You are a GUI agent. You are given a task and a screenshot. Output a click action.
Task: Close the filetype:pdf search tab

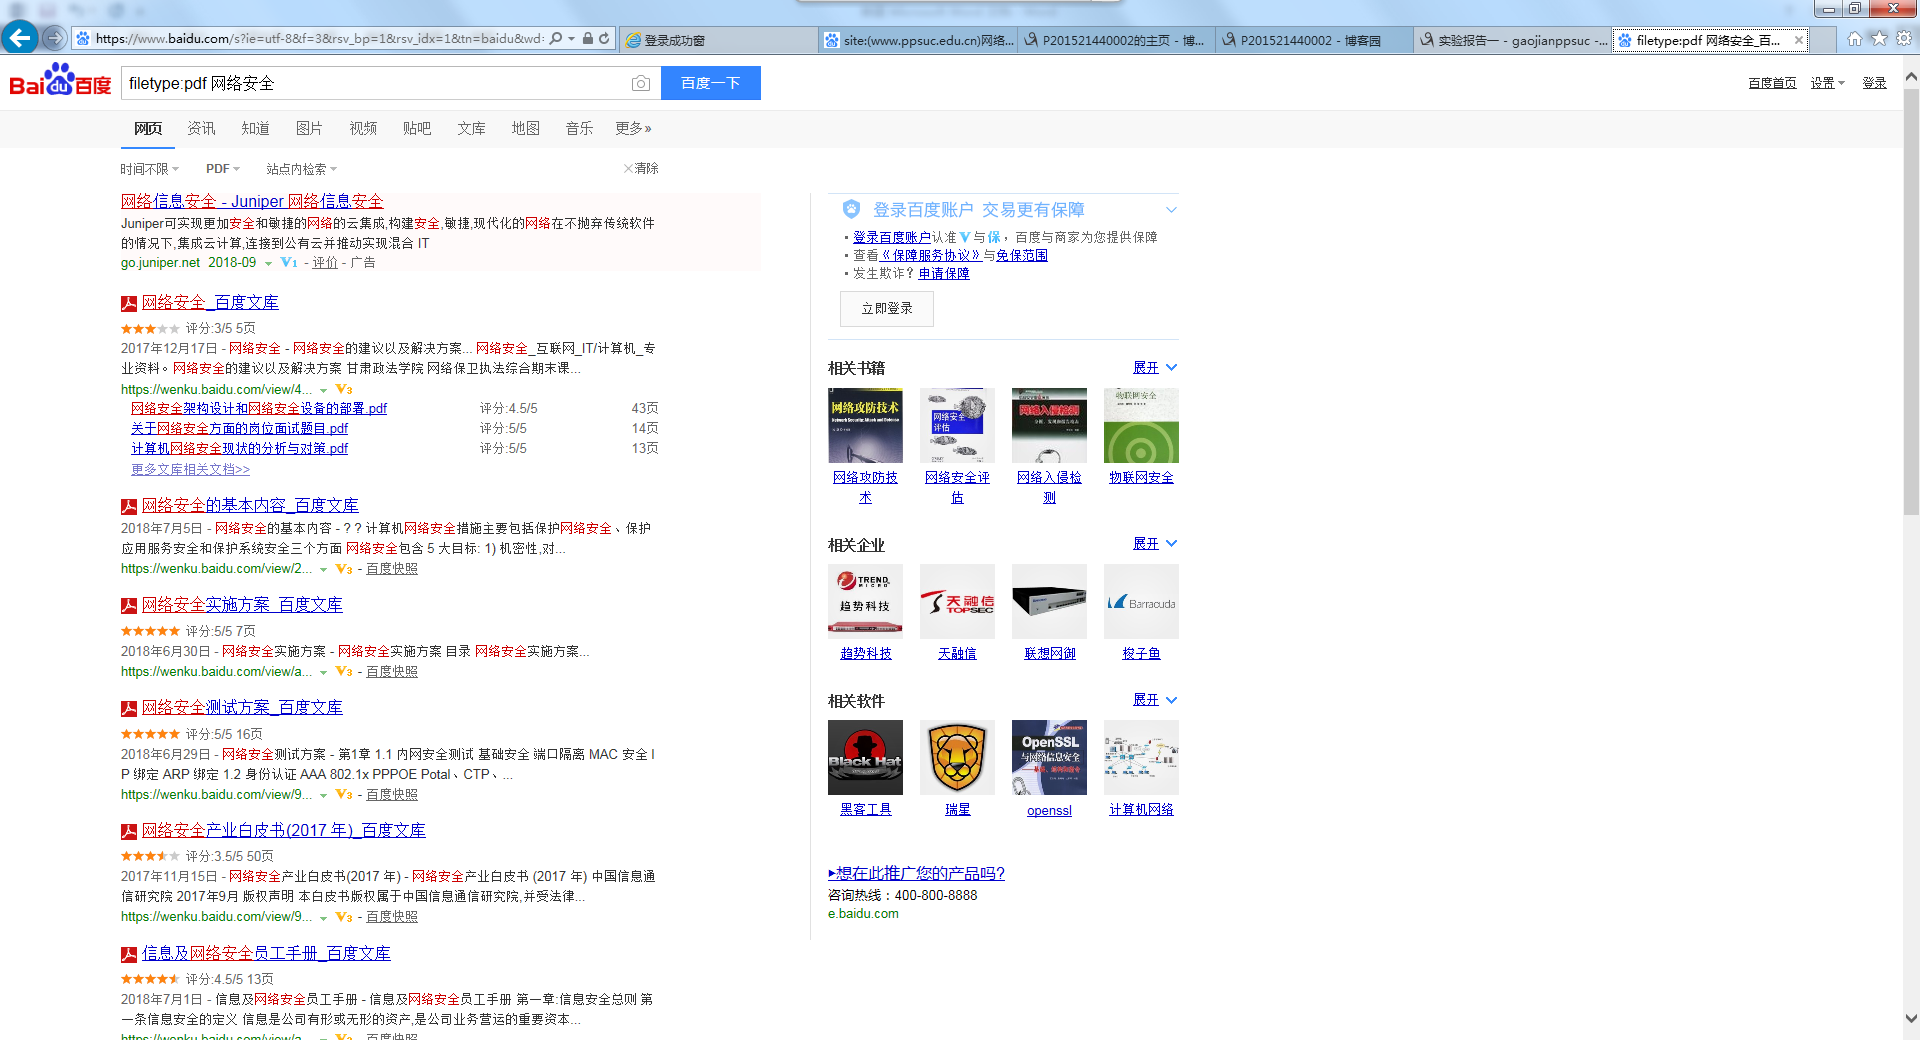pyautogui.click(x=1799, y=40)
